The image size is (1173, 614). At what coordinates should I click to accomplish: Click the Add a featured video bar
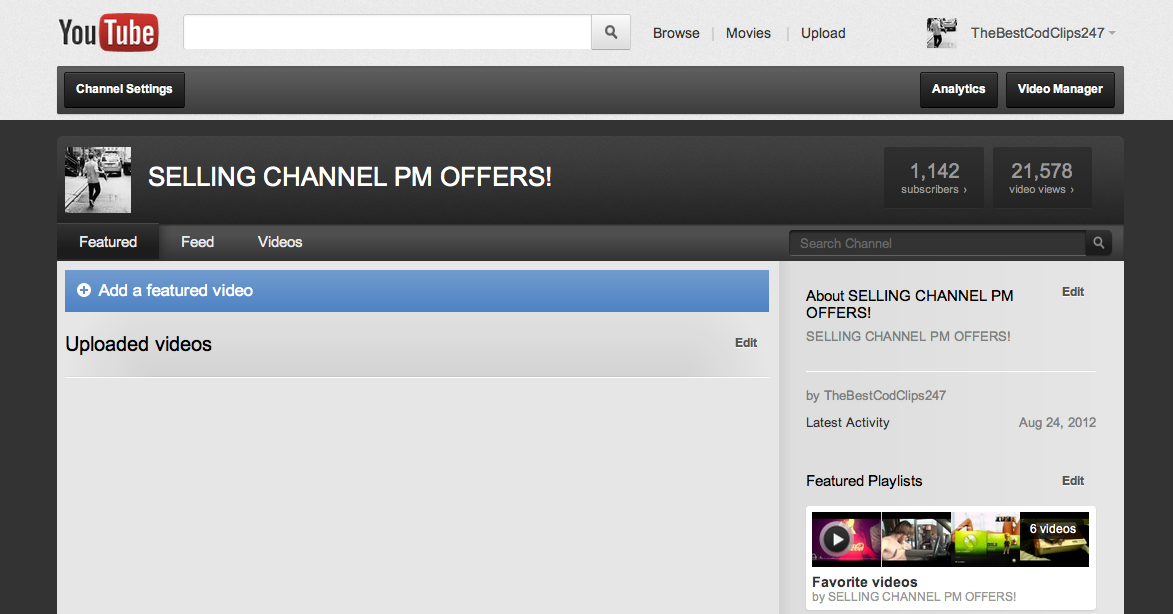417,291
